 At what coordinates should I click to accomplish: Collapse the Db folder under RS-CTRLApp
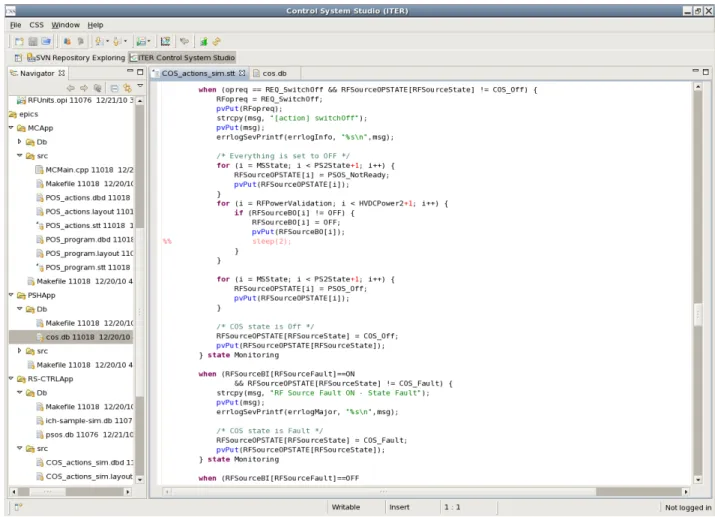click(20, 393)
